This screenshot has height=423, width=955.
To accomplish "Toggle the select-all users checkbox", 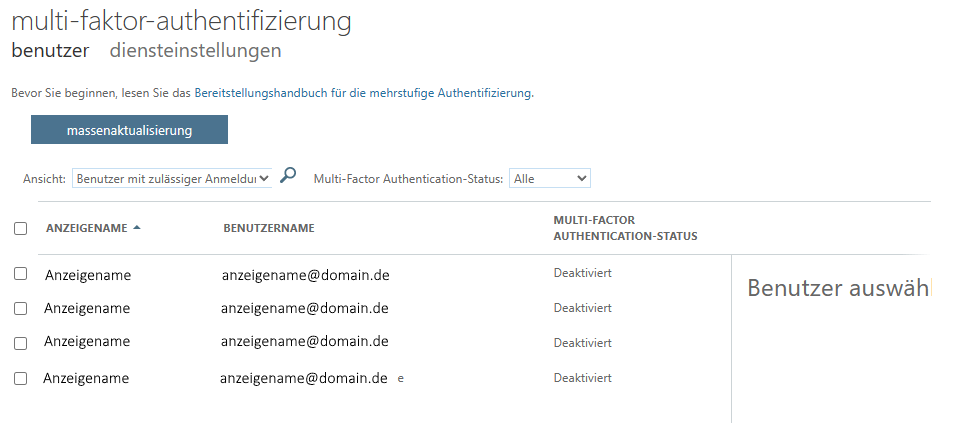I will pos(21,229).
